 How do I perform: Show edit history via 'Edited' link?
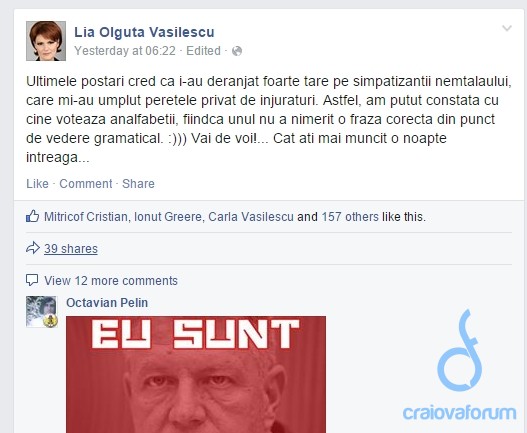coord(203,51)
